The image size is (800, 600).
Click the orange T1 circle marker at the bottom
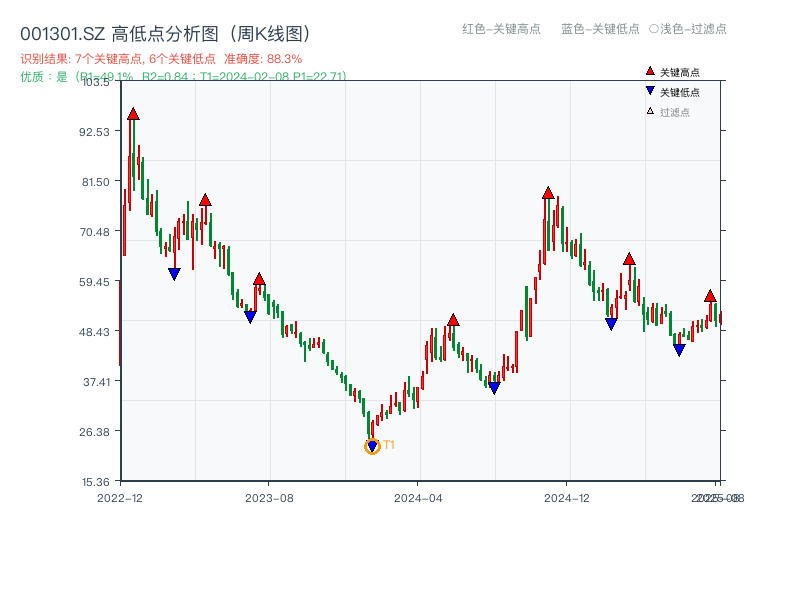(371, 445)
